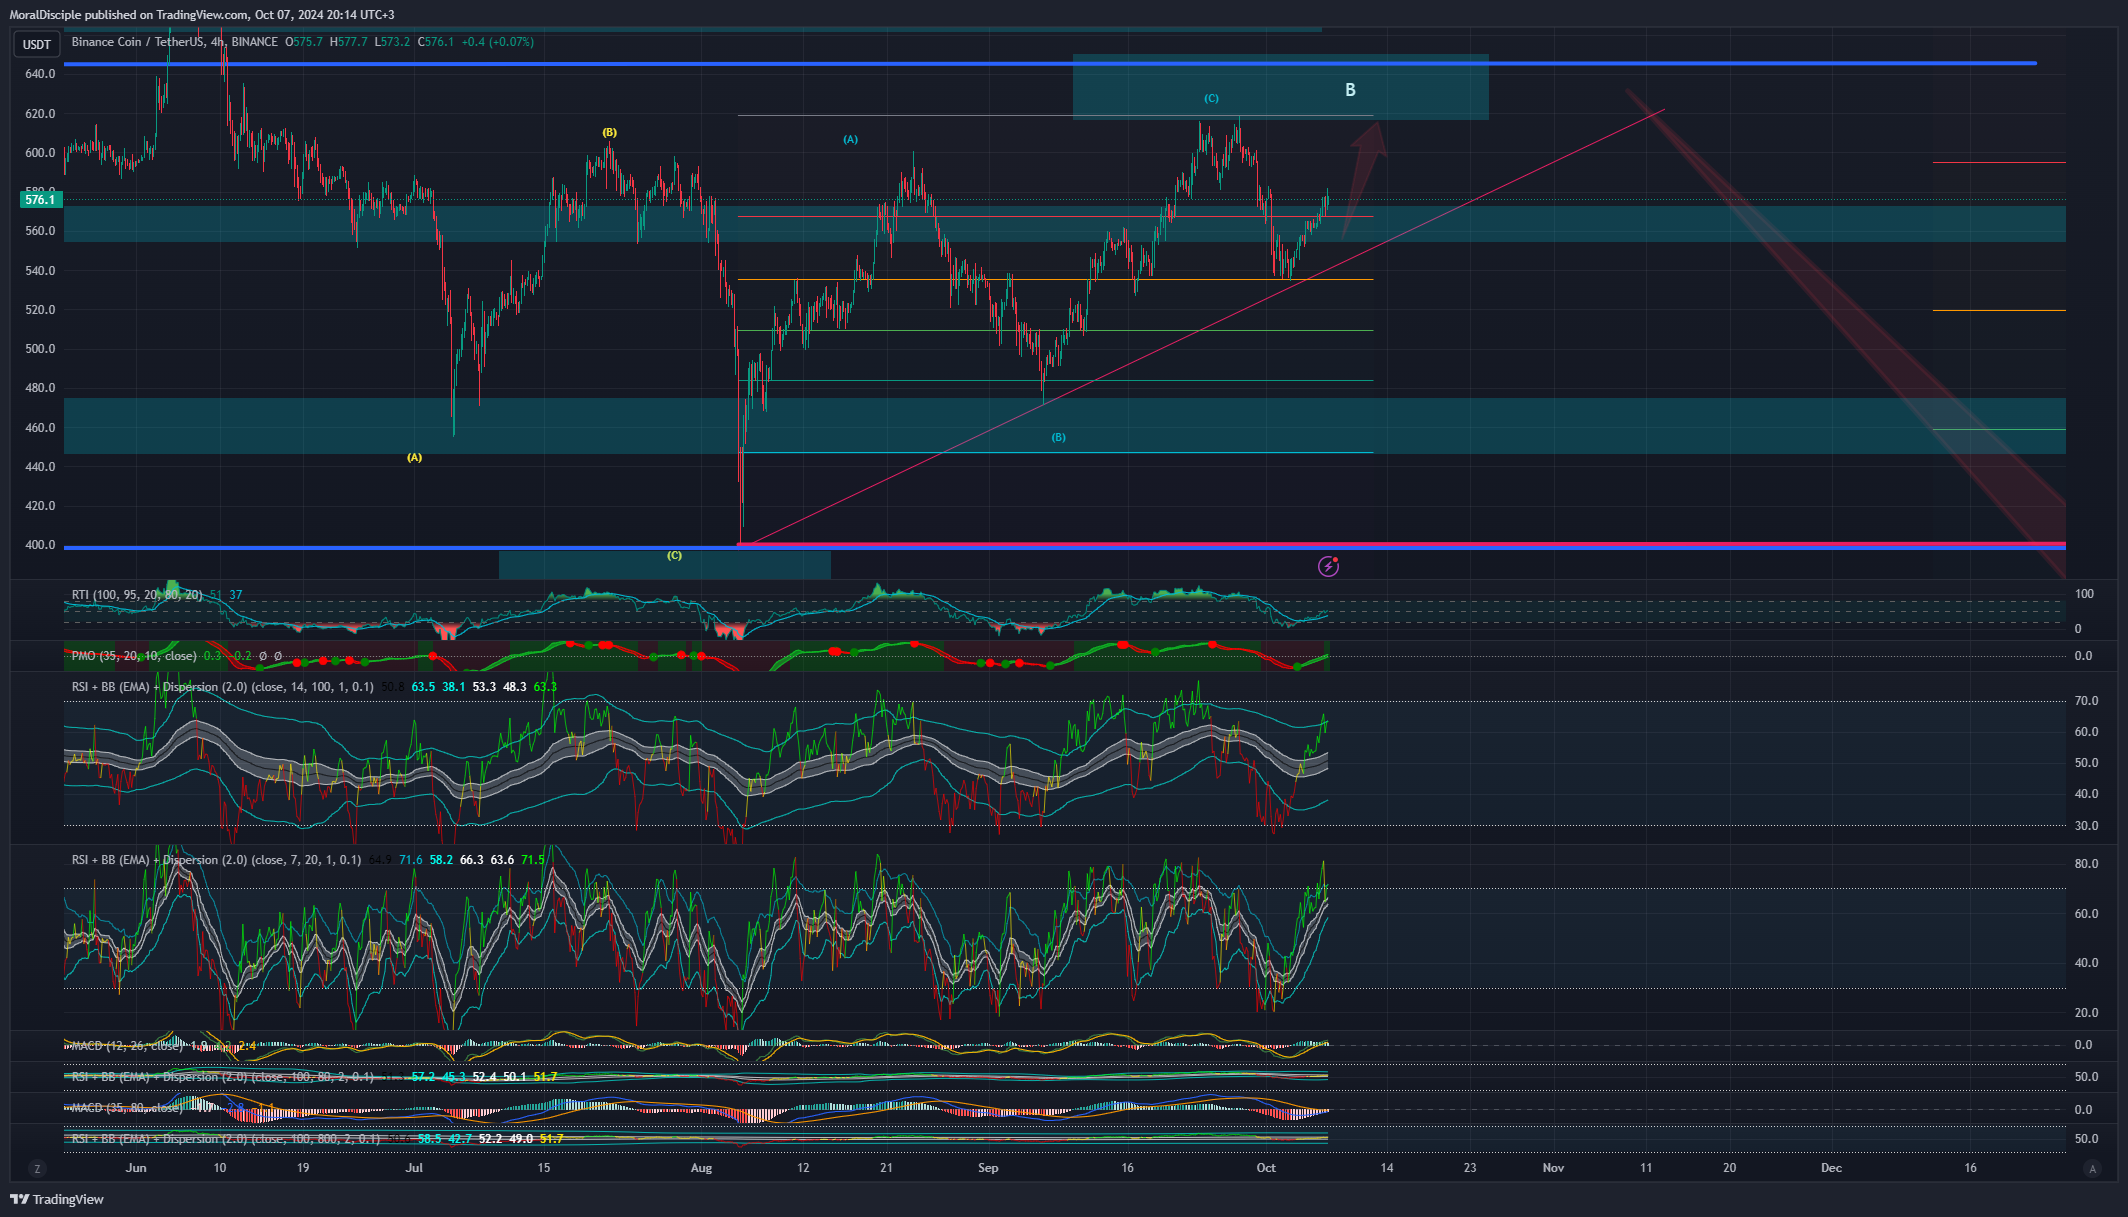
Task: Select the MACD (12, 26, close) legend
Action: coord(127,1046)
